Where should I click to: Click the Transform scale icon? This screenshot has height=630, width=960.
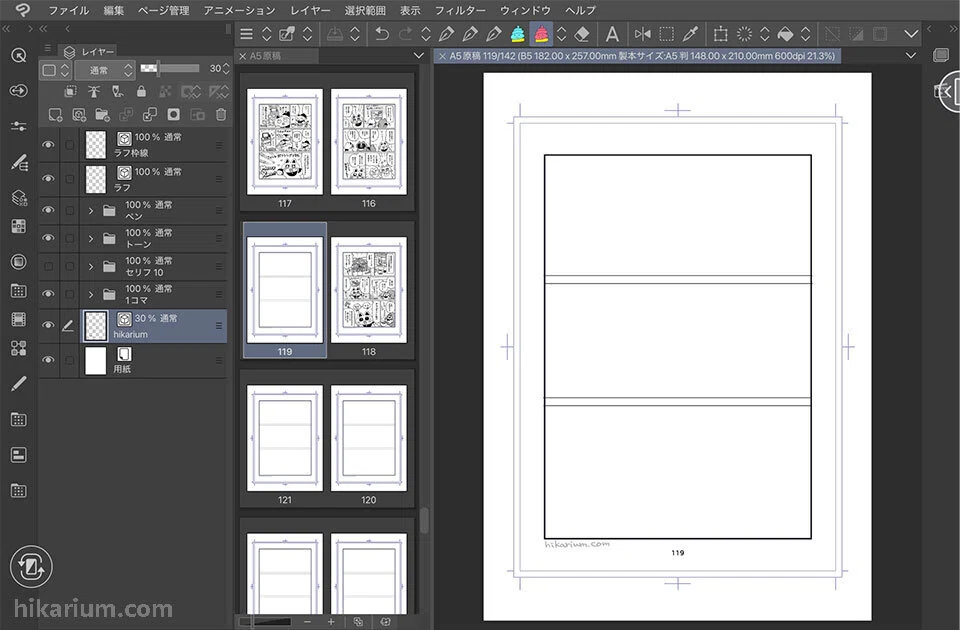coord(721,34)
